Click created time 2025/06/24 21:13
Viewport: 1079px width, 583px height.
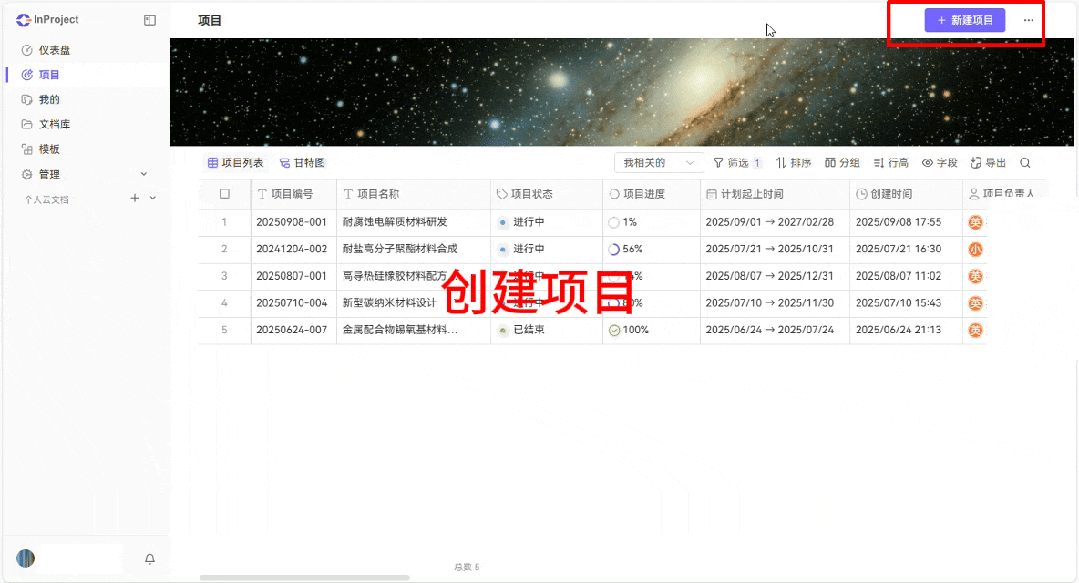898,330
